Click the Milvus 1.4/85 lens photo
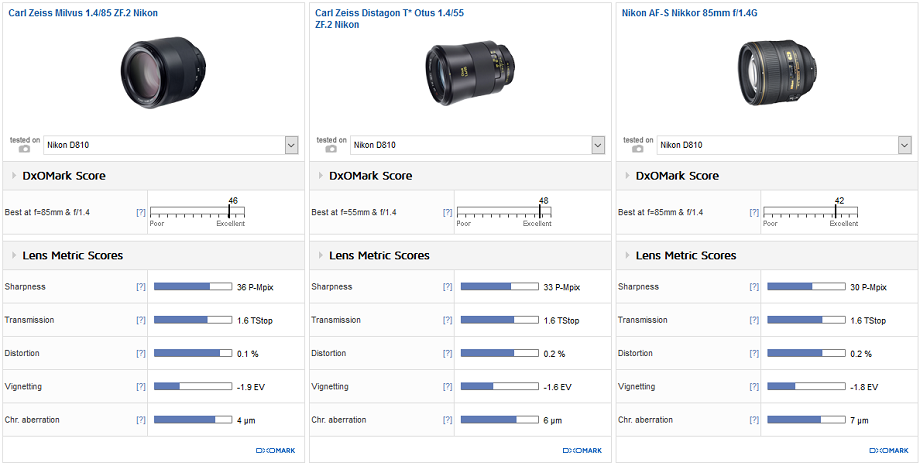 click(x=163, y=72)
